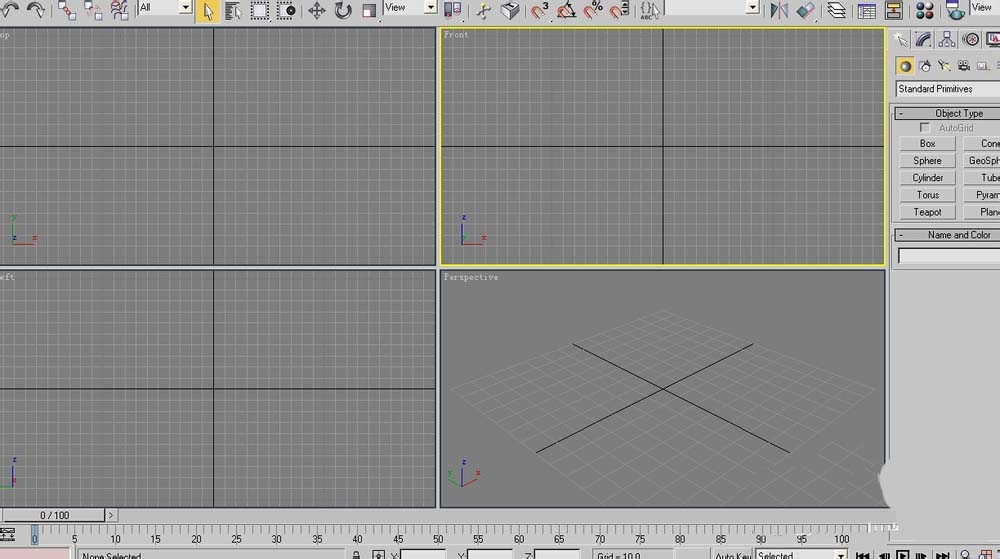Toggle the Percent Snap magnet
The image size is (1000, 559).
pos(593,11)
